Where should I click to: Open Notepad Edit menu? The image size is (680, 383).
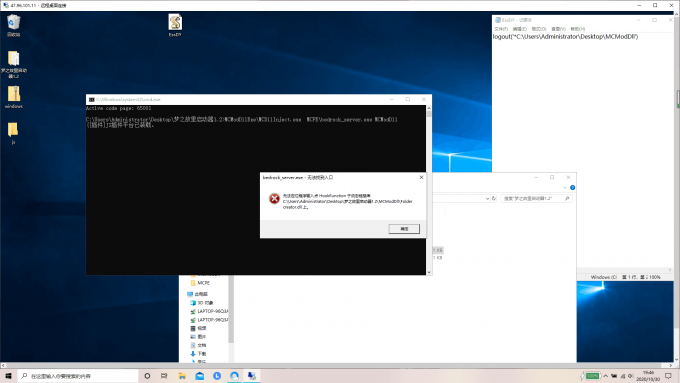coord(519,29)
